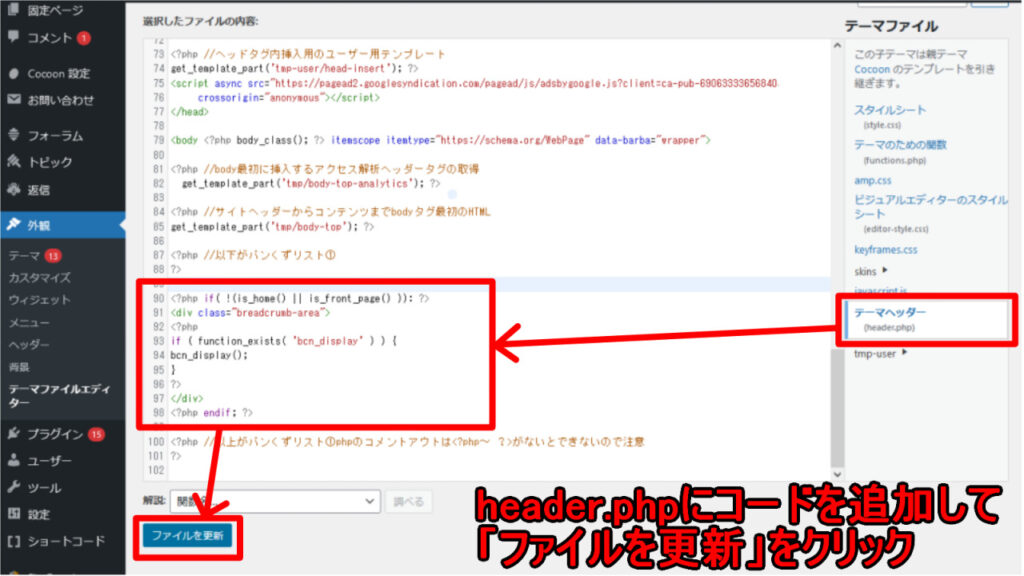Click line 98 endif code

212,413
